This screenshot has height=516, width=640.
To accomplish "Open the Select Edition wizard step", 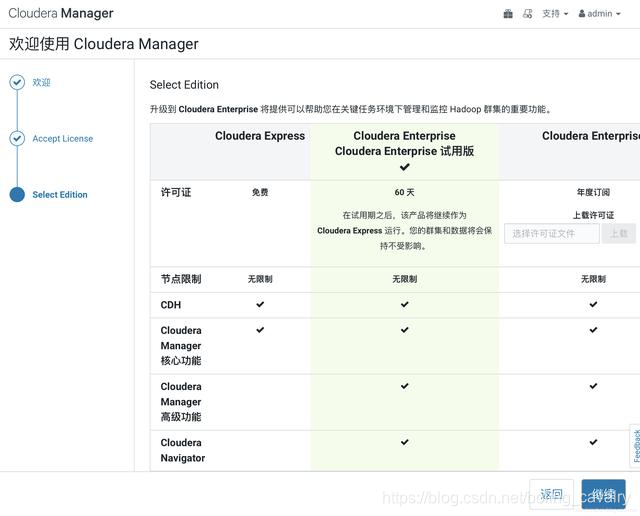I will click(60, 195).
